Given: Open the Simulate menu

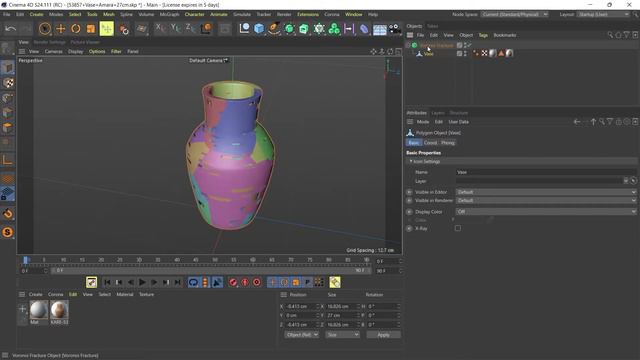Looking at the screenshot, I should (x=242, y=14).
